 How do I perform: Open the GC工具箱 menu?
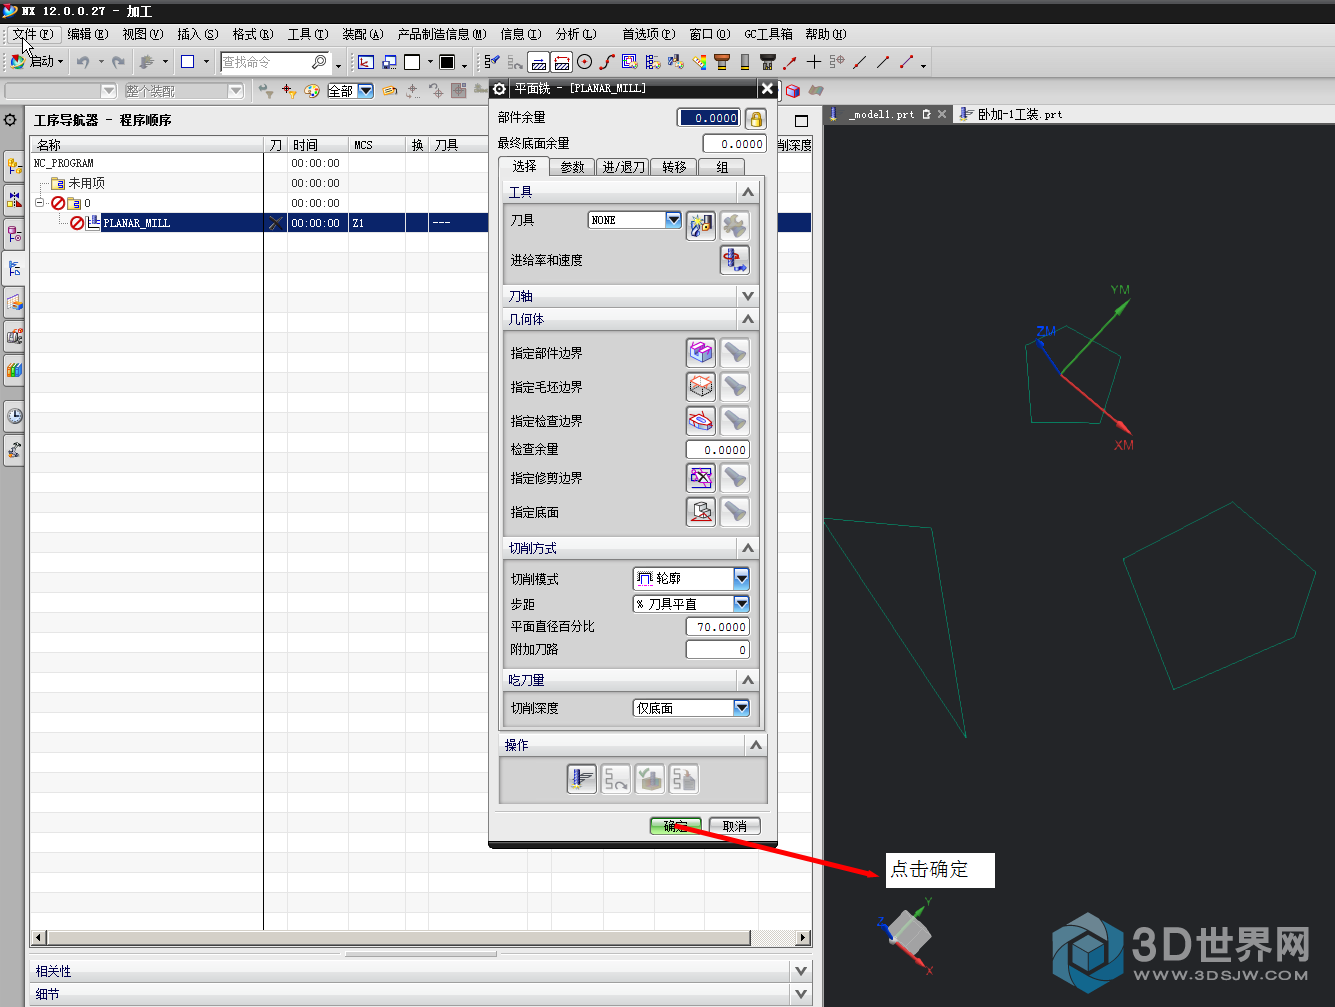pos(768,34)
